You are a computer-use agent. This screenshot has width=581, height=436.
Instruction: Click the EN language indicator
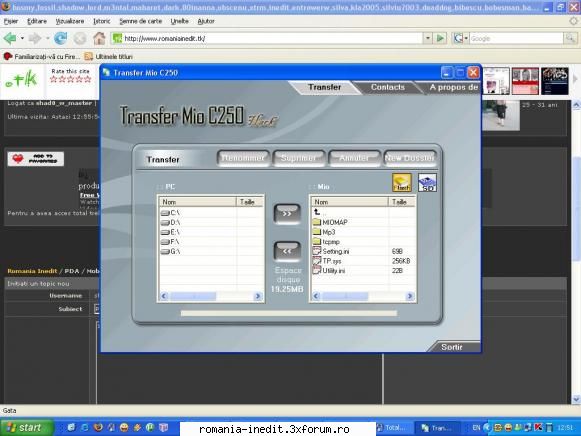point(476,427)
